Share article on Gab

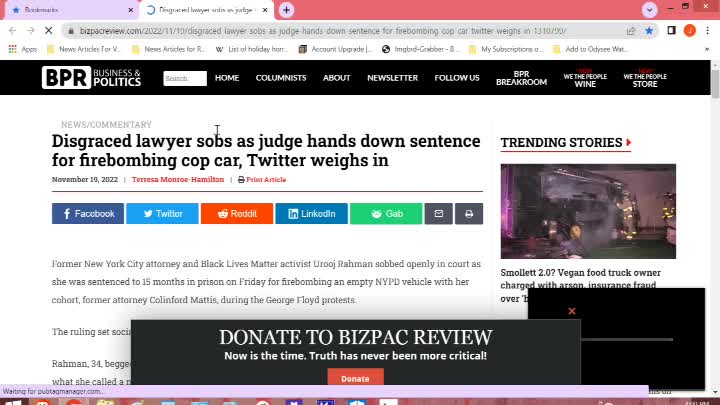pos(386,214)
